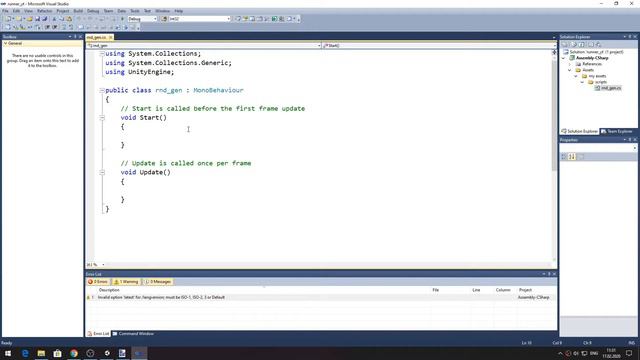Open Unity editor from taskbar

click(x=107, y=353)
